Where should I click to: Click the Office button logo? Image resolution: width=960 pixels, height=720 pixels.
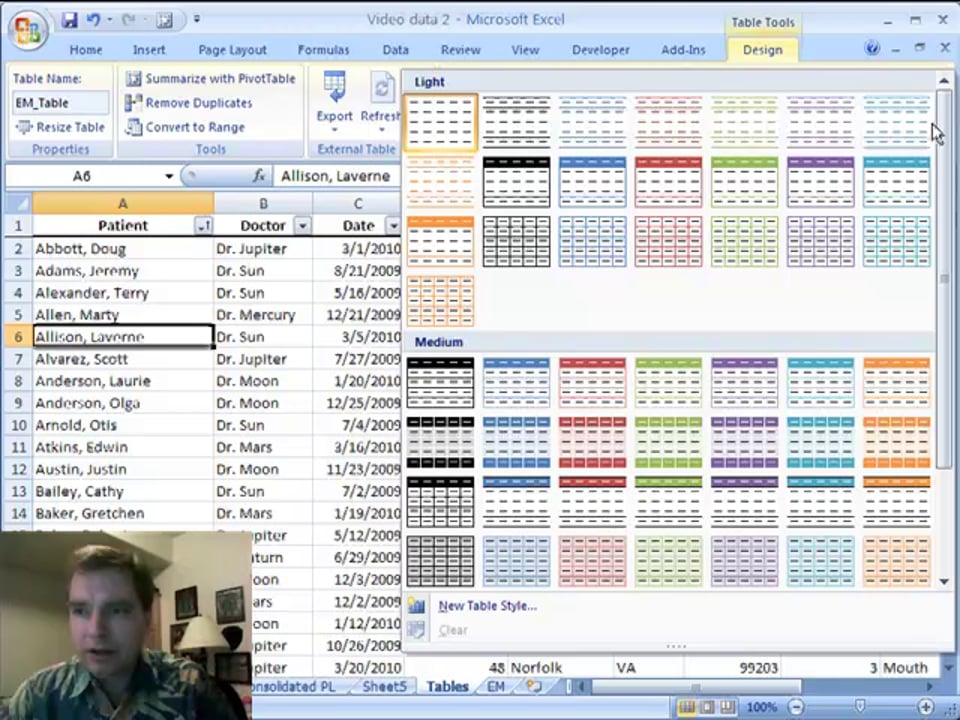tap(28, 31)
